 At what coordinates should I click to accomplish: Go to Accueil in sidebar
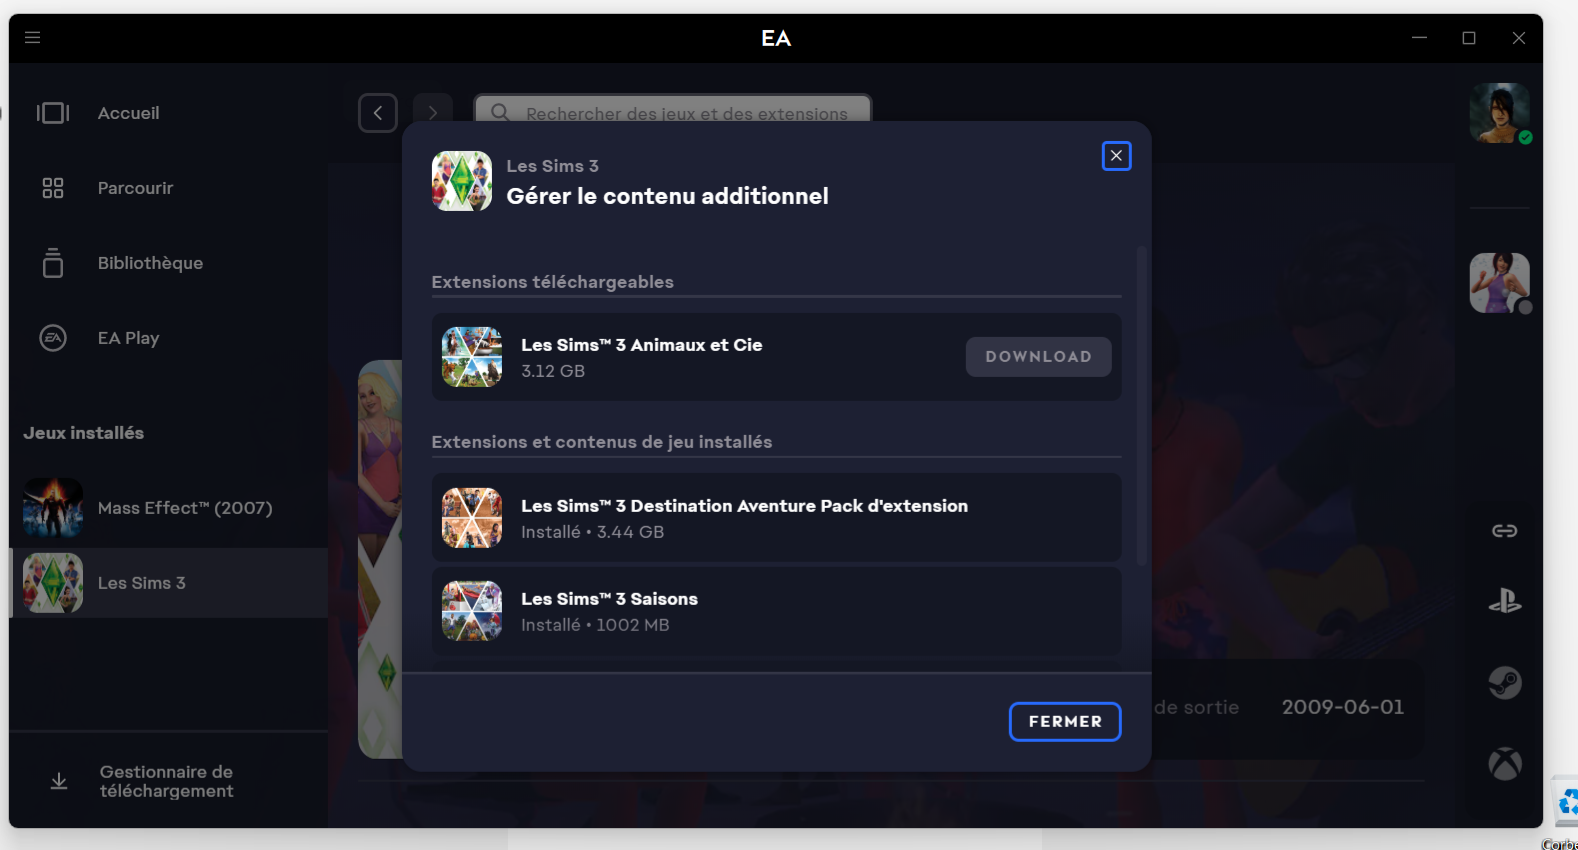(x=128, y=113)
